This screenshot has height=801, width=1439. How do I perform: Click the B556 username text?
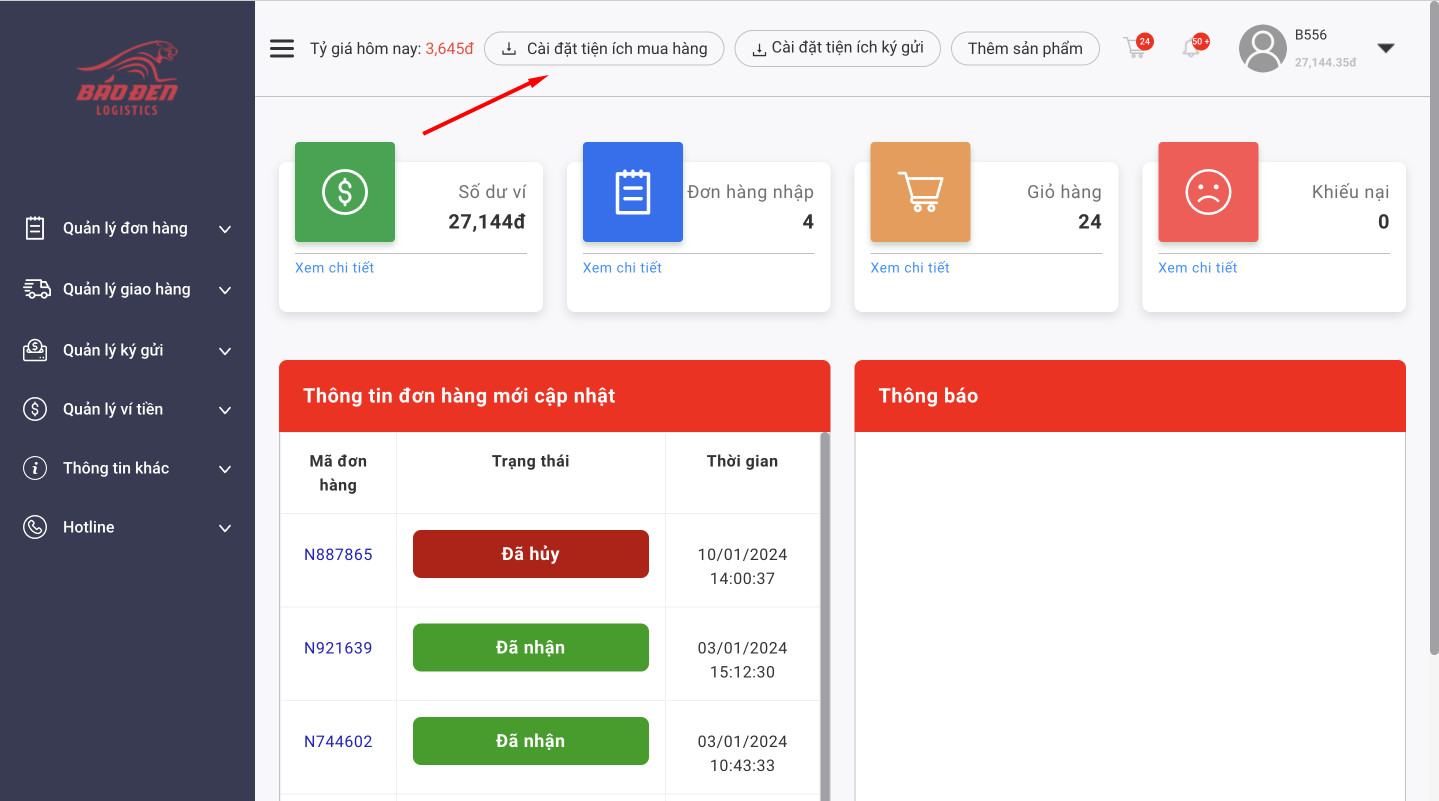point(1311,35)
